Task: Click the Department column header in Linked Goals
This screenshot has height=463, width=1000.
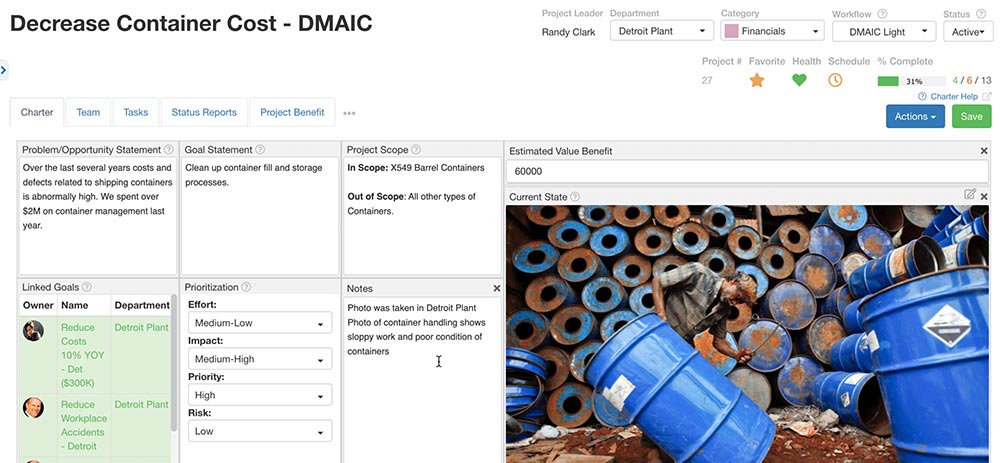Action: [142, 305]
